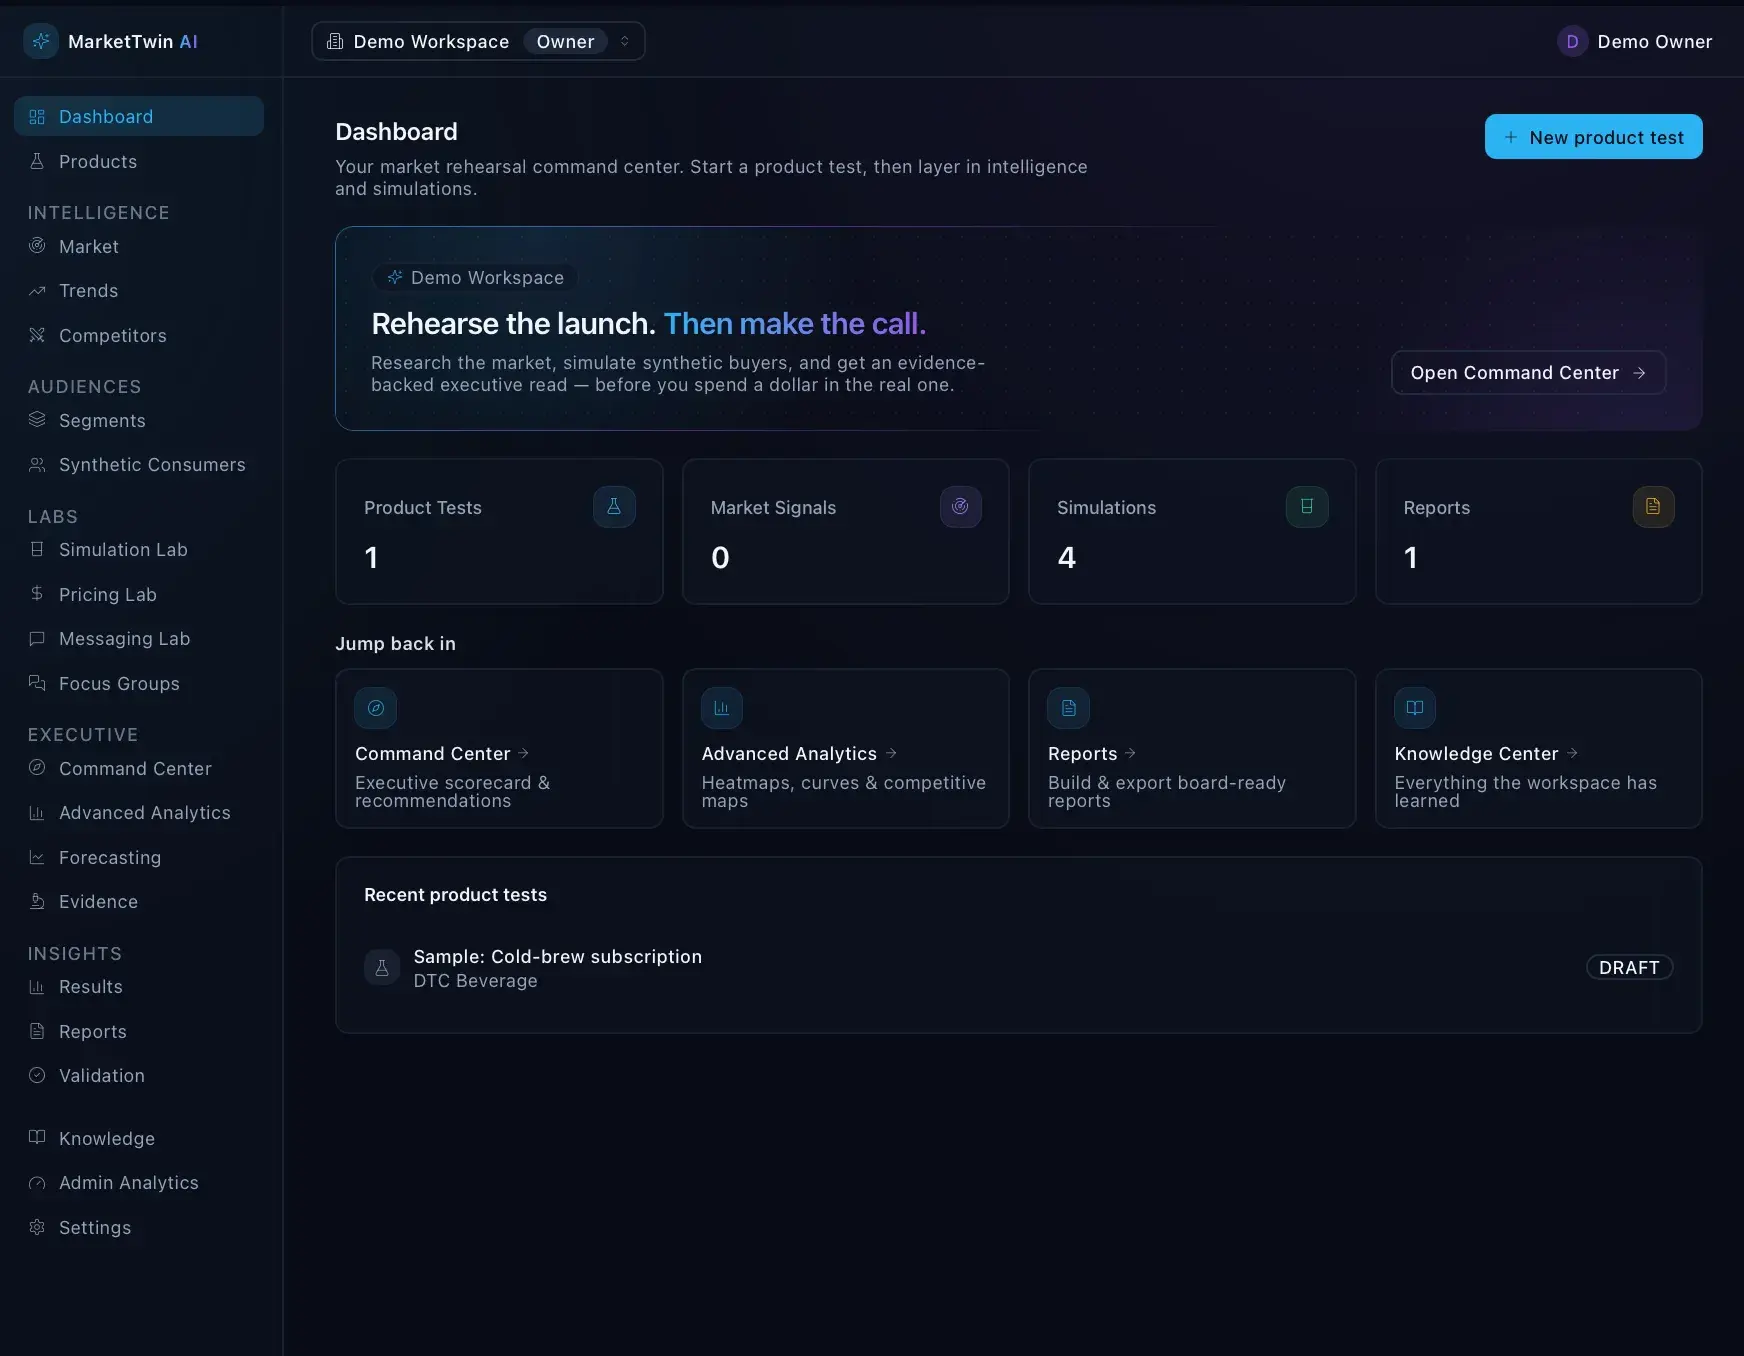This screenshot has height=1356, width=1744.
Task: Click the Results bar chart icon in sidebar
Action: coord(37,987)
